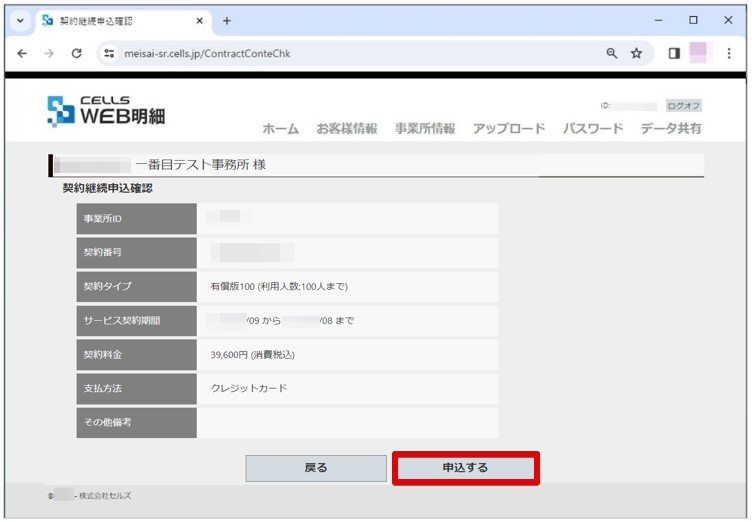Click the クレジットカード payment value
The height and width of the screenshot is (522, 752).
(248, 388)
